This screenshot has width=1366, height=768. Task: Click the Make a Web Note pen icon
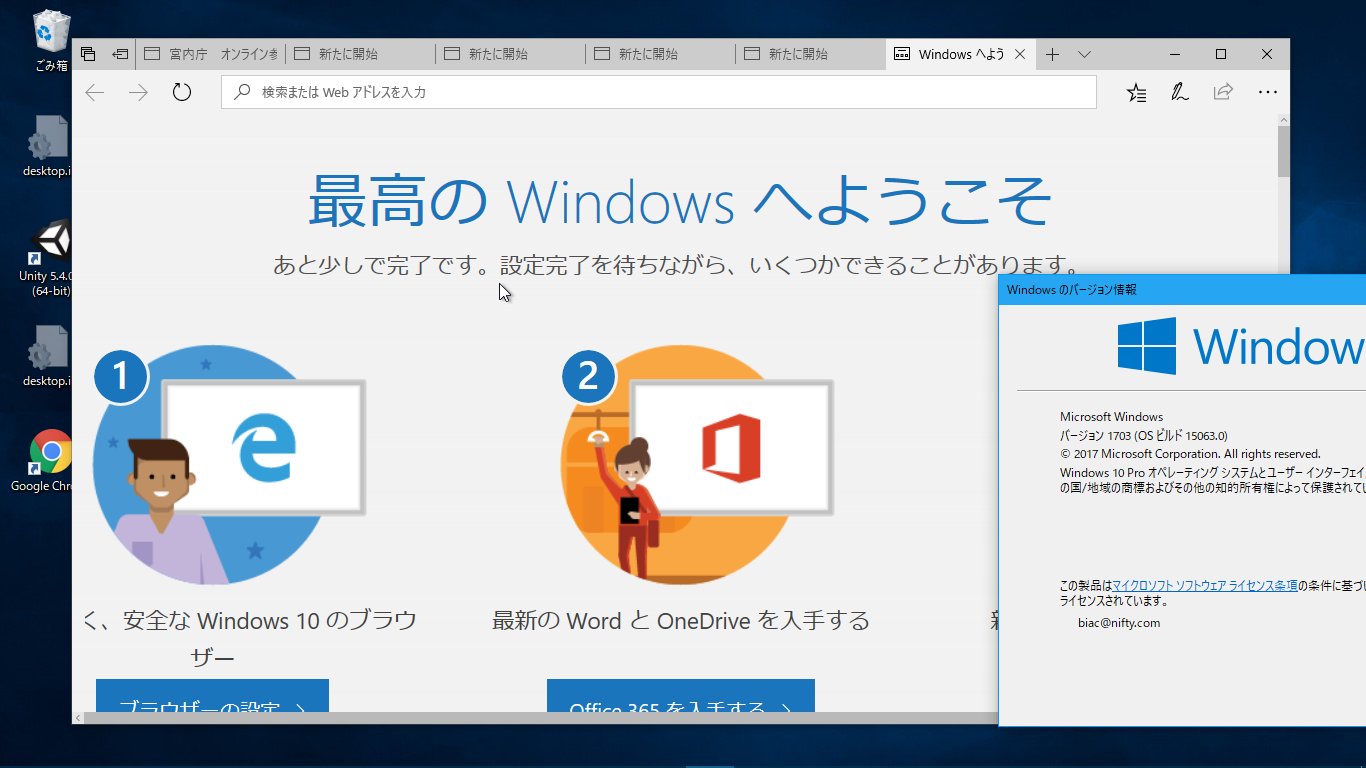(1180, 93)
